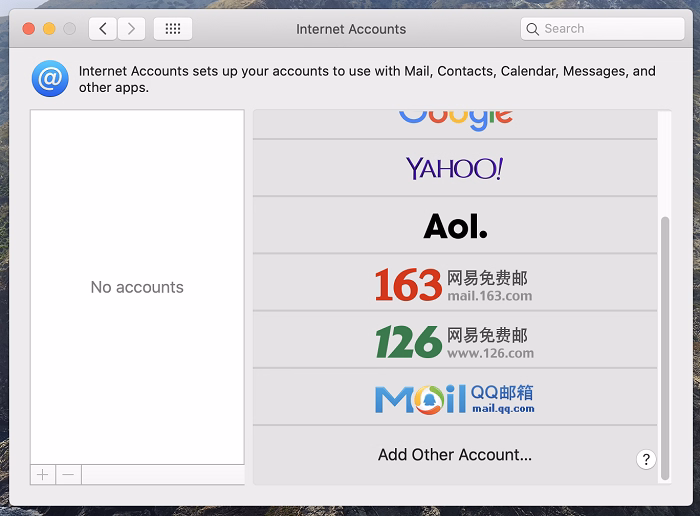Click Add Other Account...
700x516 pixels.
point(455,454)
